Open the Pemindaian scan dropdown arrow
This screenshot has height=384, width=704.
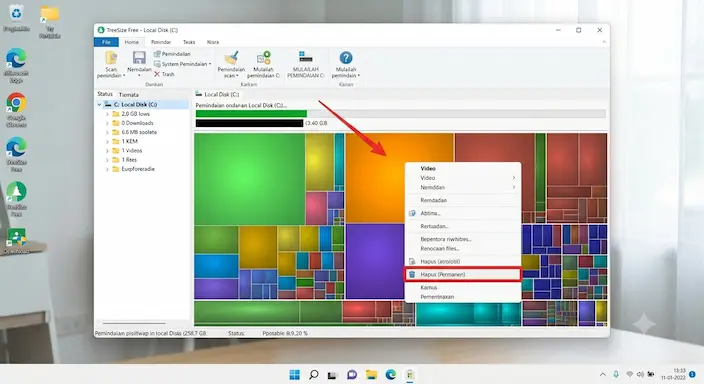(237, 76)
